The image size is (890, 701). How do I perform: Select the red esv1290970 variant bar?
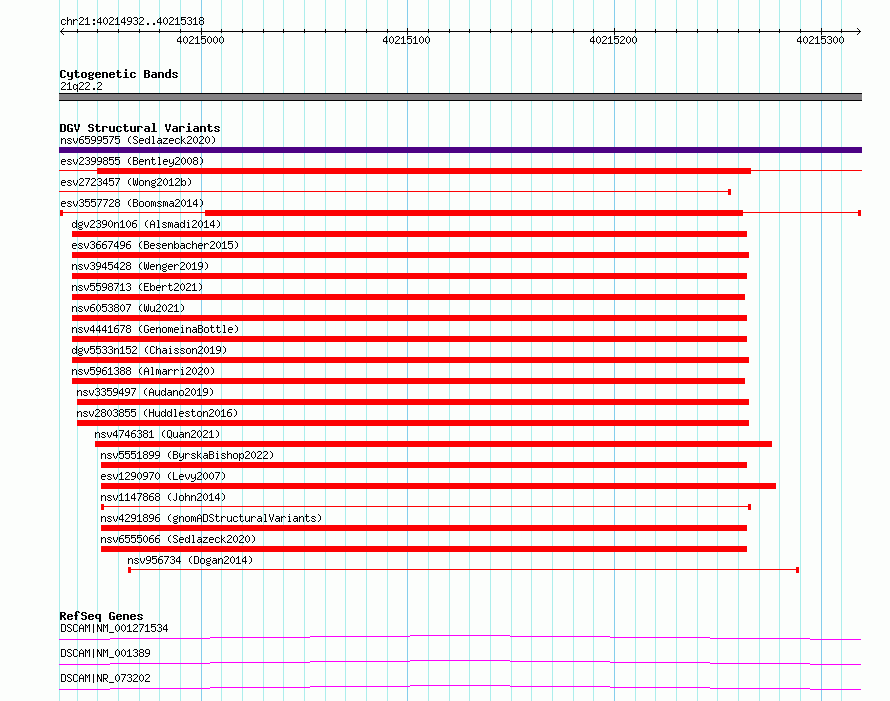(438, 486)
